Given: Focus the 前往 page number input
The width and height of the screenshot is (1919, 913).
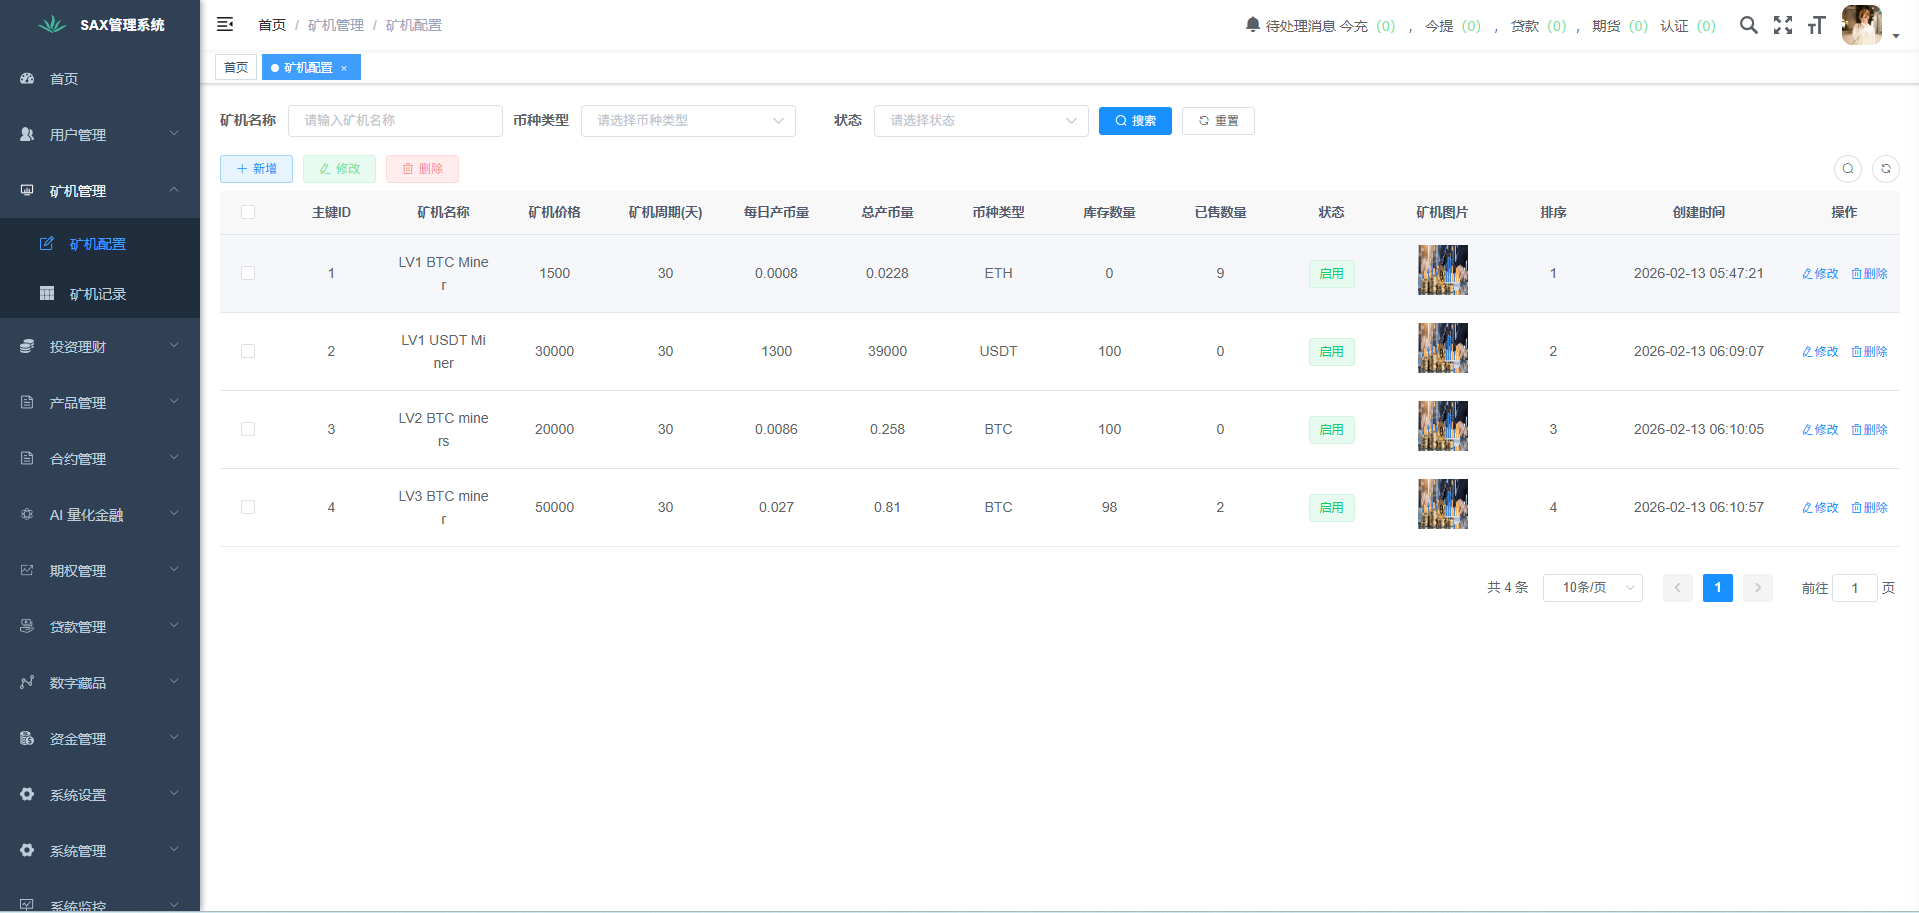Looking at the screenshot, I should (x=1855, y=588).
